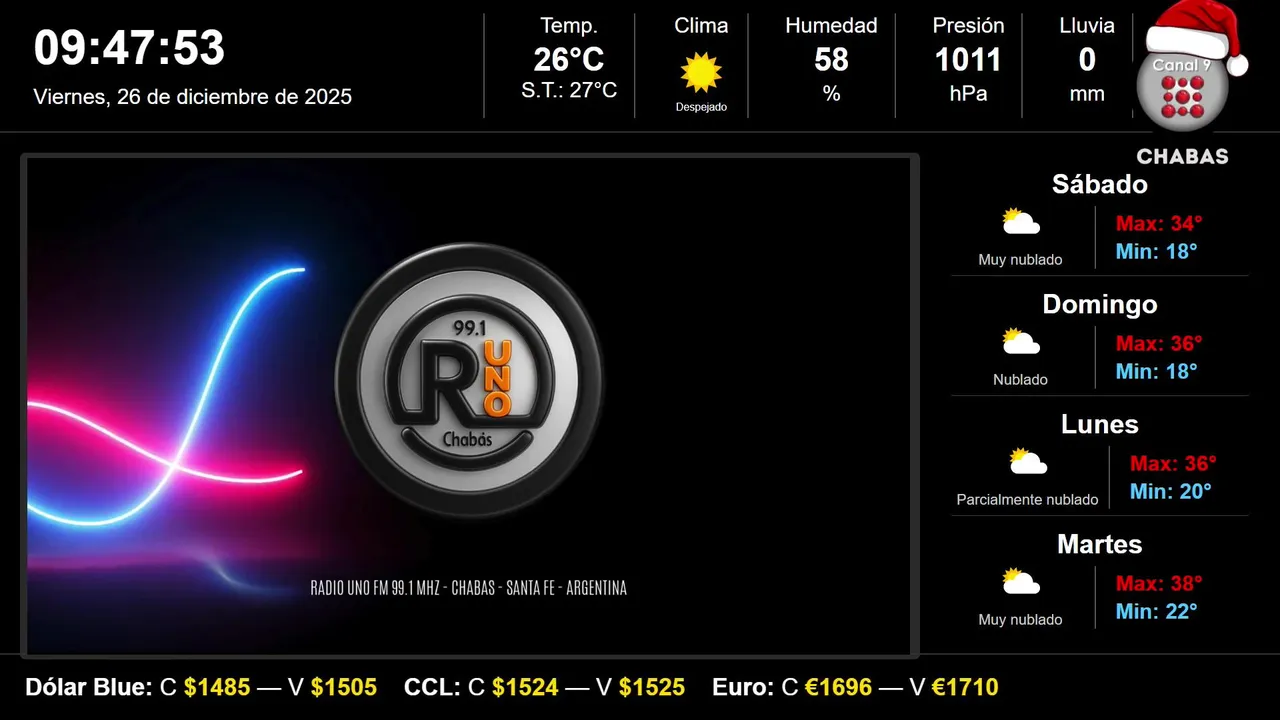Click Domingo's cloudy forecast icon
The height and width of the screenshot is (720, 1280).
click(x=1021, y=342)
